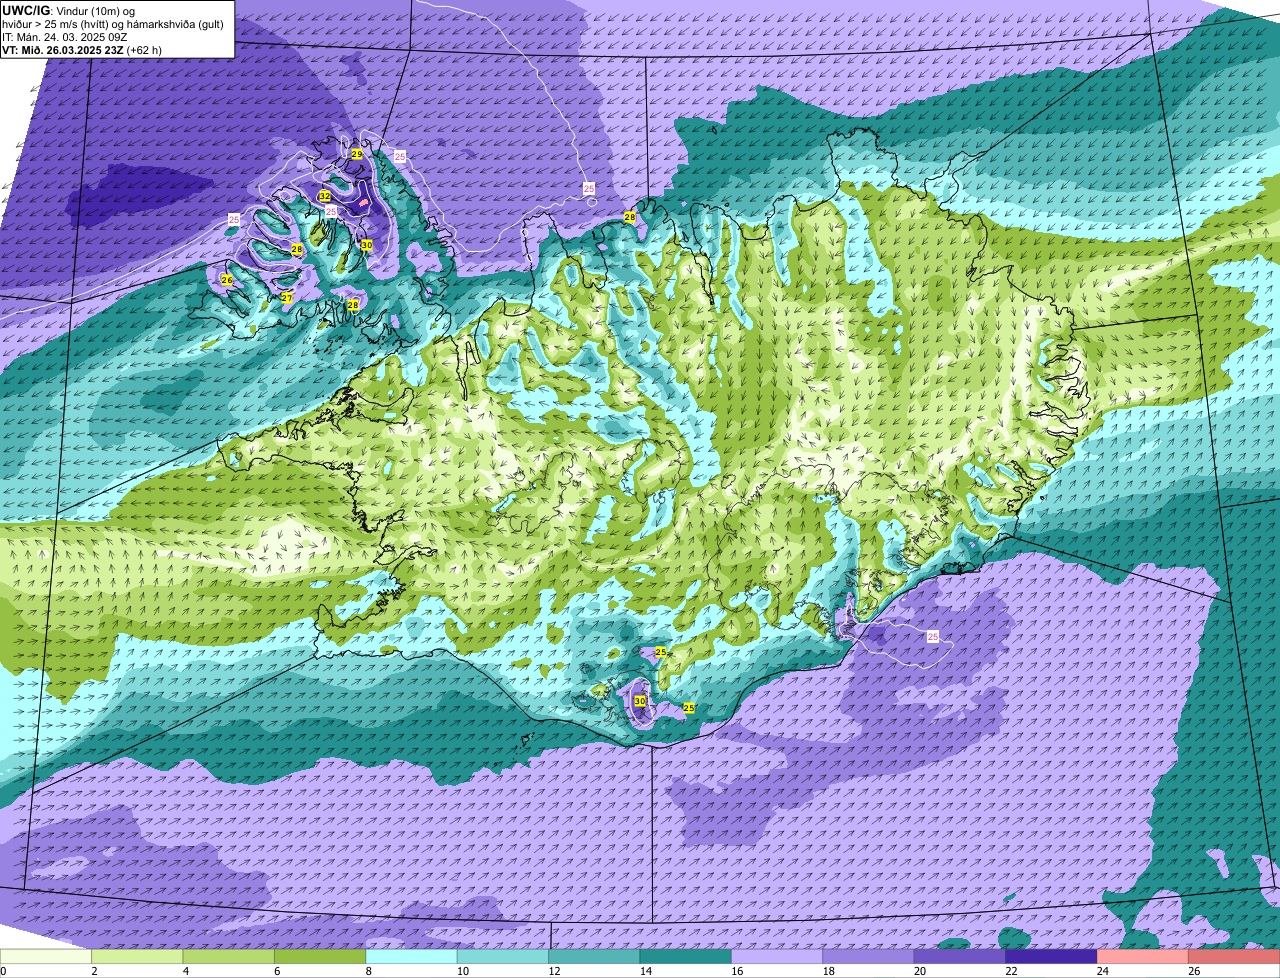Viewport: 1280px width, 978px height.
Task: Click the legend tick label '22'
Action: (1009, 971)
